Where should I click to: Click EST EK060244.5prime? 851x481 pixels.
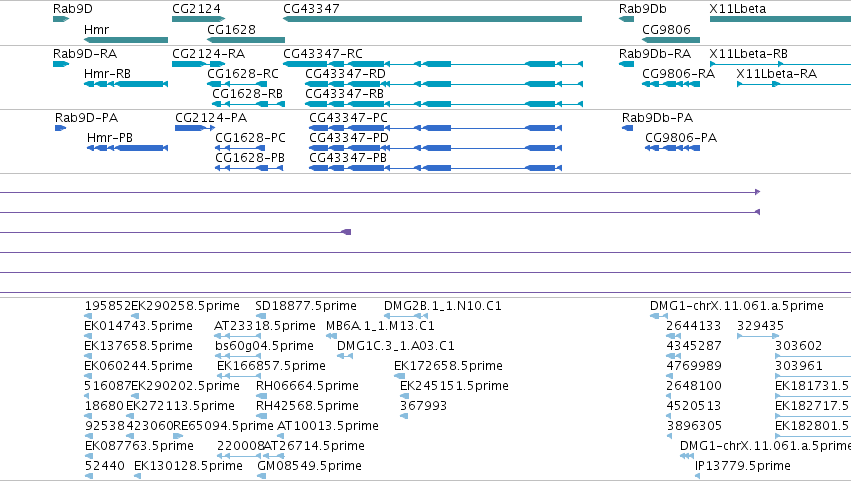(x=138, y=366)
